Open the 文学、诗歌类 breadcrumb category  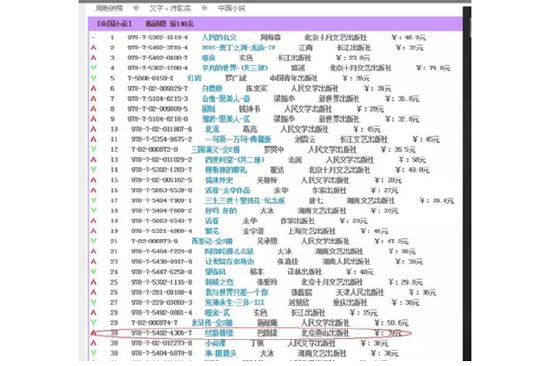pos(170,8)
